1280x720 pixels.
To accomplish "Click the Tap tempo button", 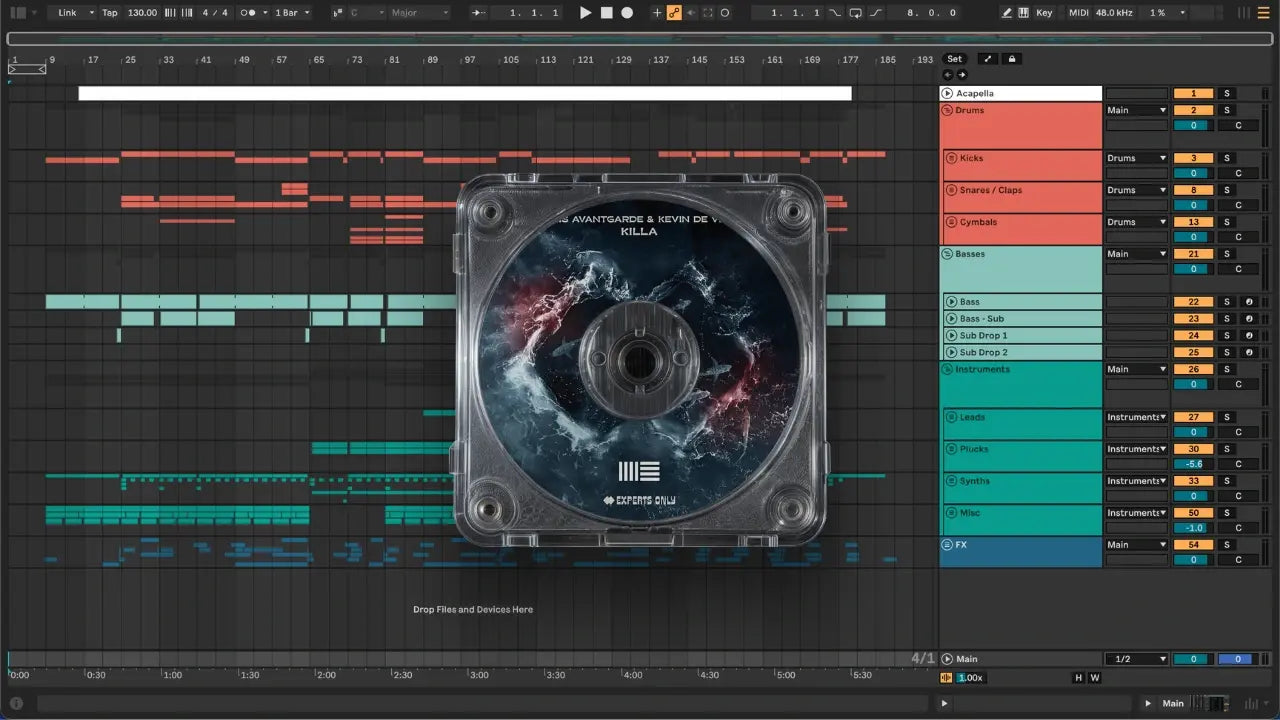I will point(110,13).
